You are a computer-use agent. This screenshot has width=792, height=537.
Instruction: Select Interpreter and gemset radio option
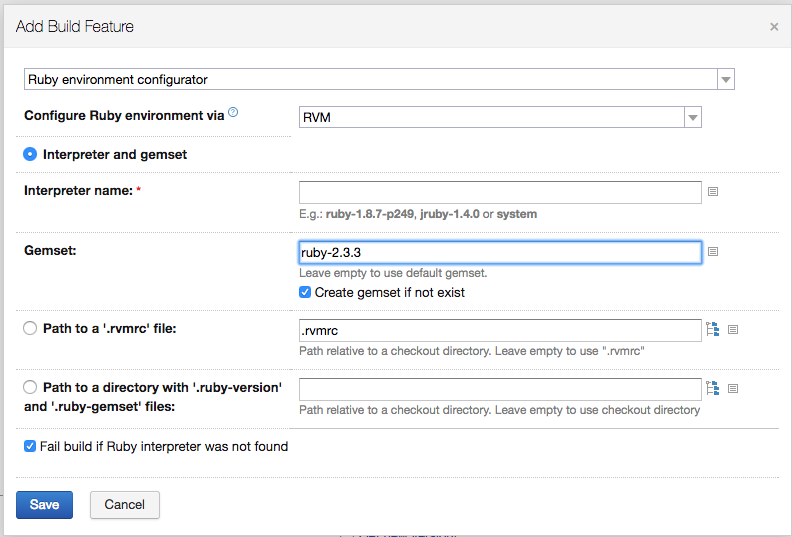tap(30, 154)
